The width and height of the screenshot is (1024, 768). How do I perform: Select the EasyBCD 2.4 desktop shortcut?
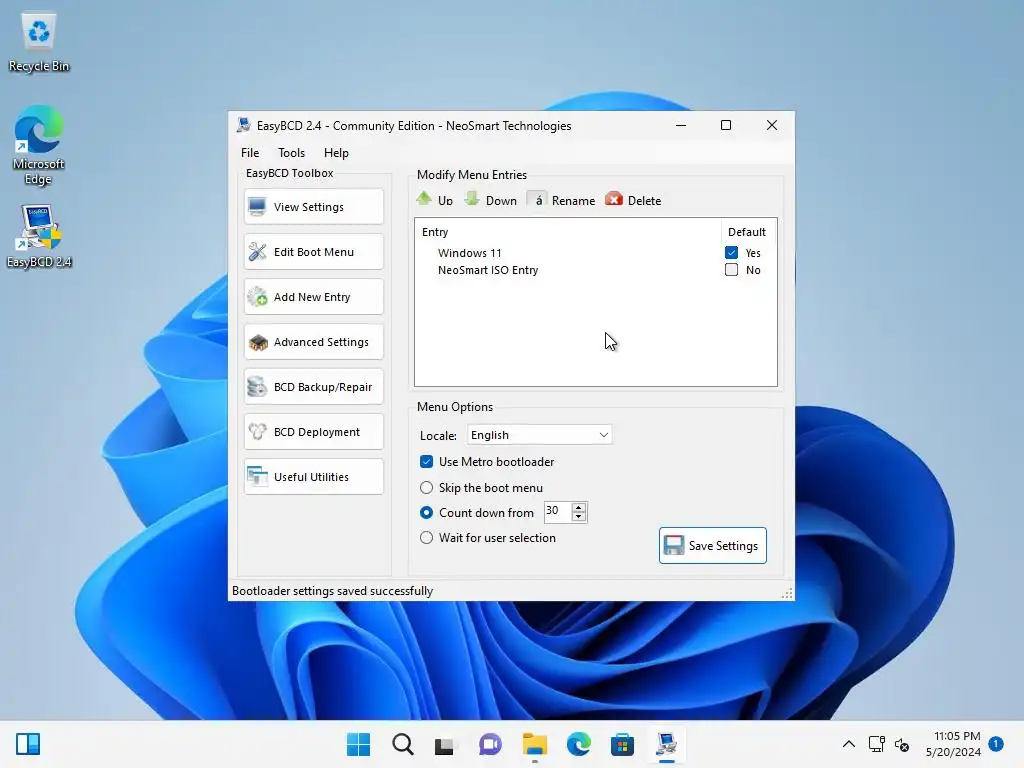[x=39, y=236]
